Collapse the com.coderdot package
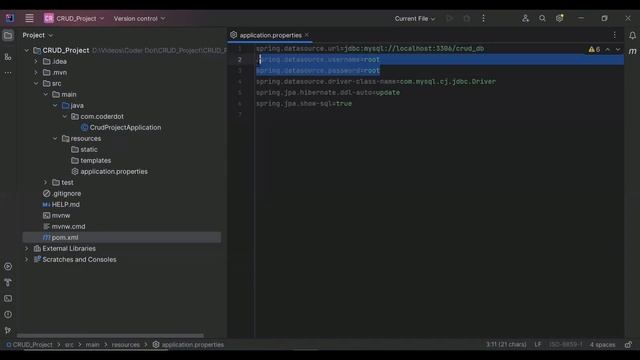Screen dimensions: 640x360 (x=64, y=116)
